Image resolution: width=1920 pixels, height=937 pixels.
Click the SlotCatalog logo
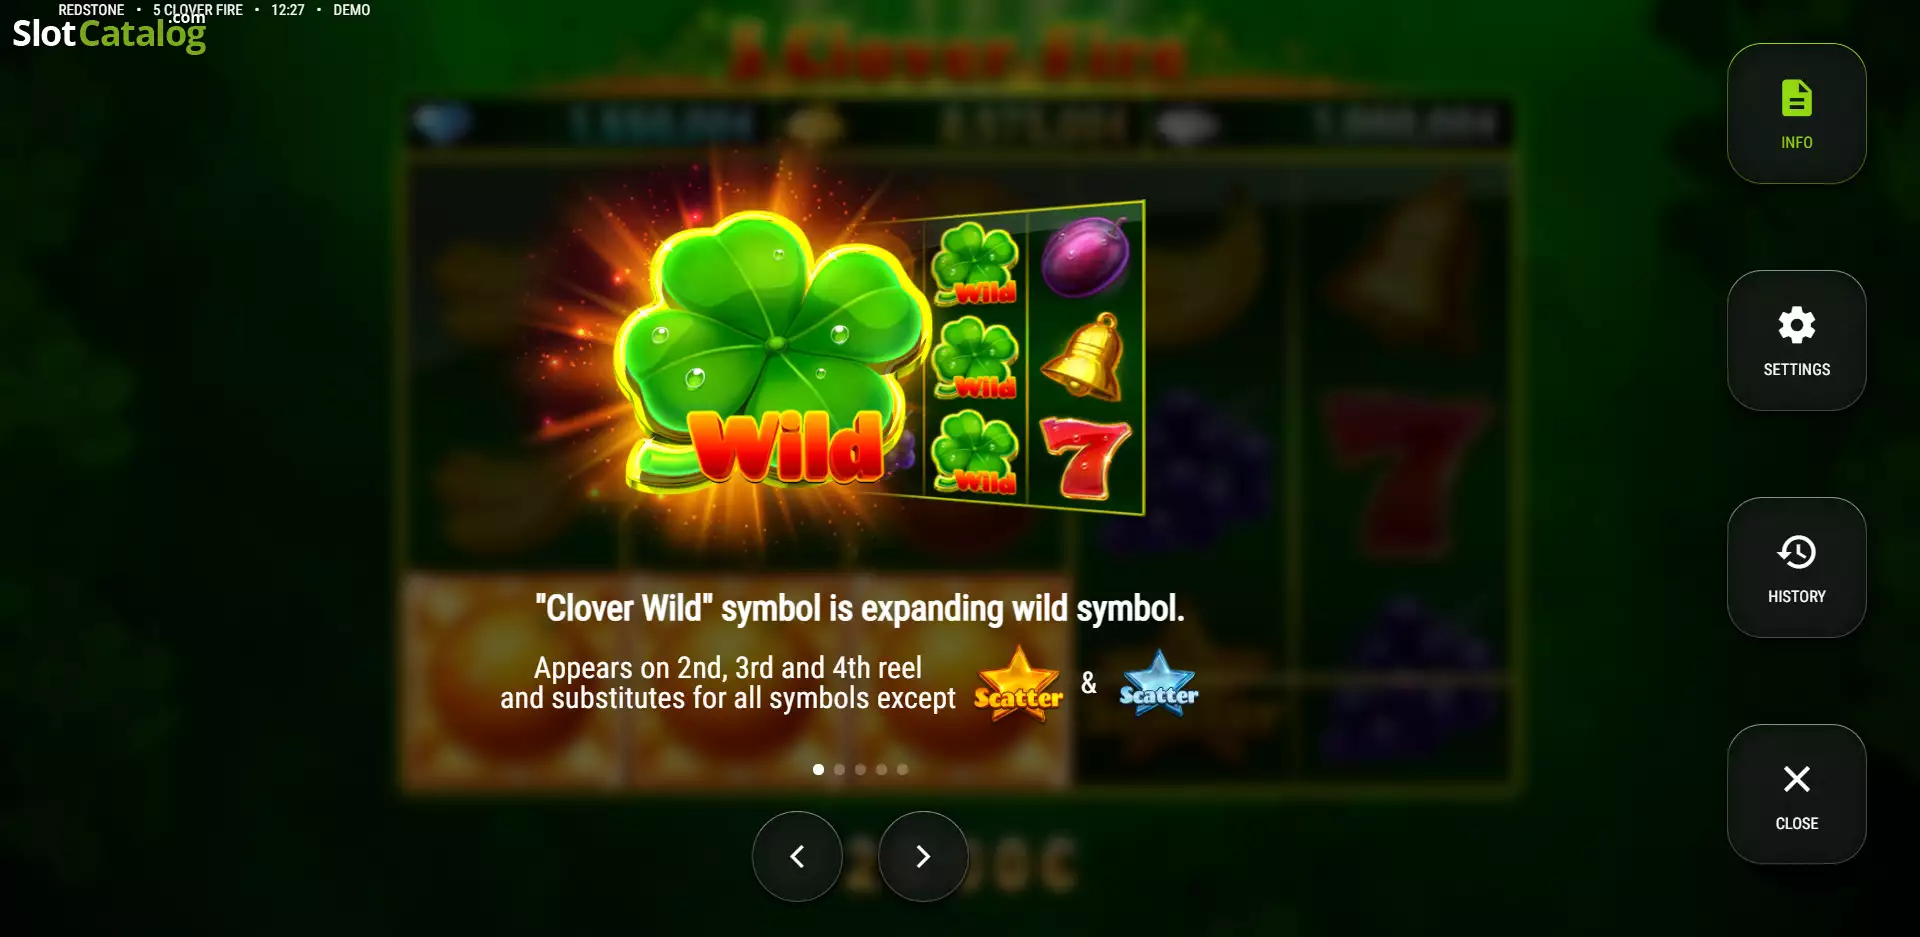[x=109, y=33]
